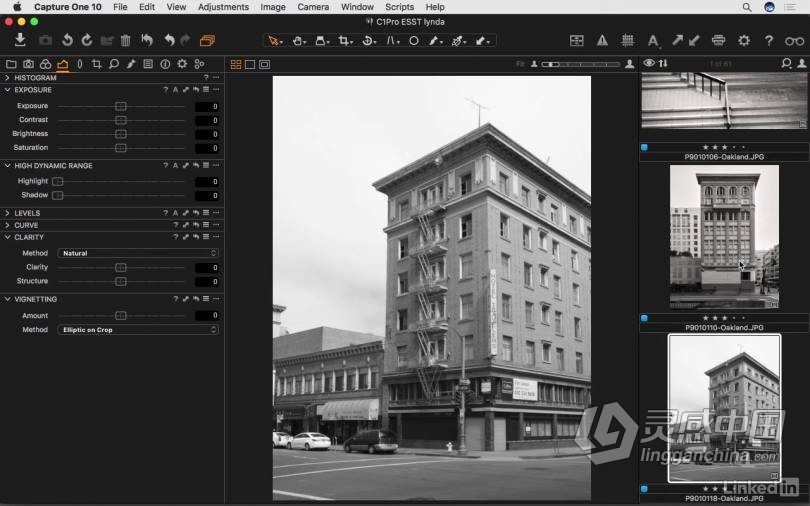Click the browser sort arrows icon
Screen dimensions: 810x506
(x=663, y=63)
